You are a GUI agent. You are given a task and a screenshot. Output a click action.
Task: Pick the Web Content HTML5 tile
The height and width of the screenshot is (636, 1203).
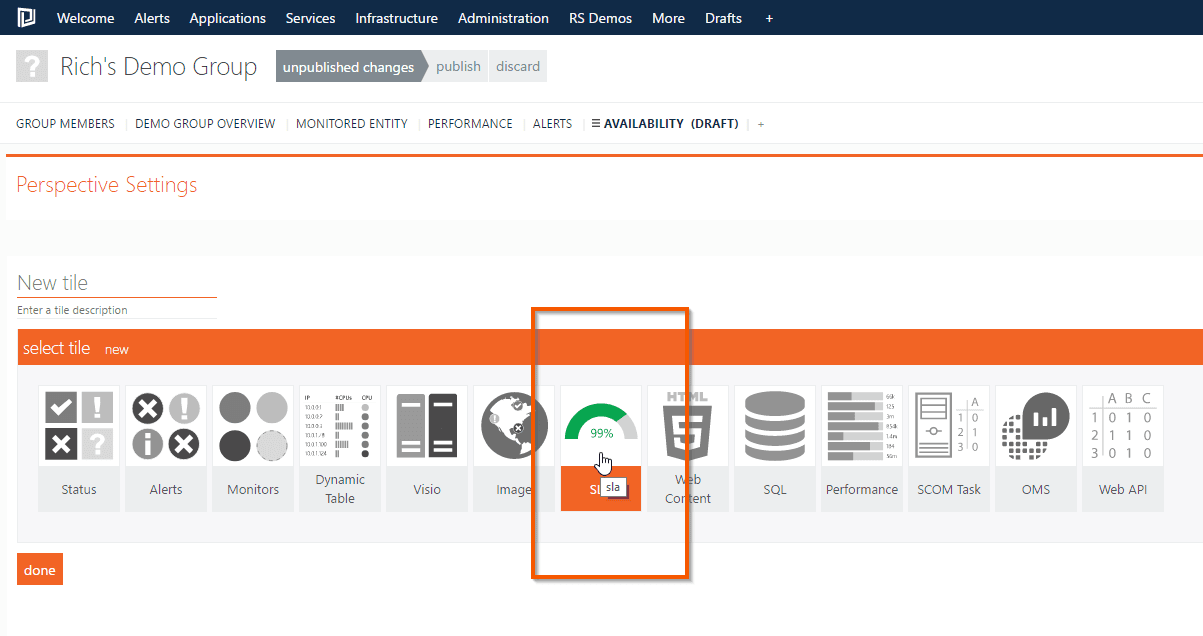click(687, 426)
